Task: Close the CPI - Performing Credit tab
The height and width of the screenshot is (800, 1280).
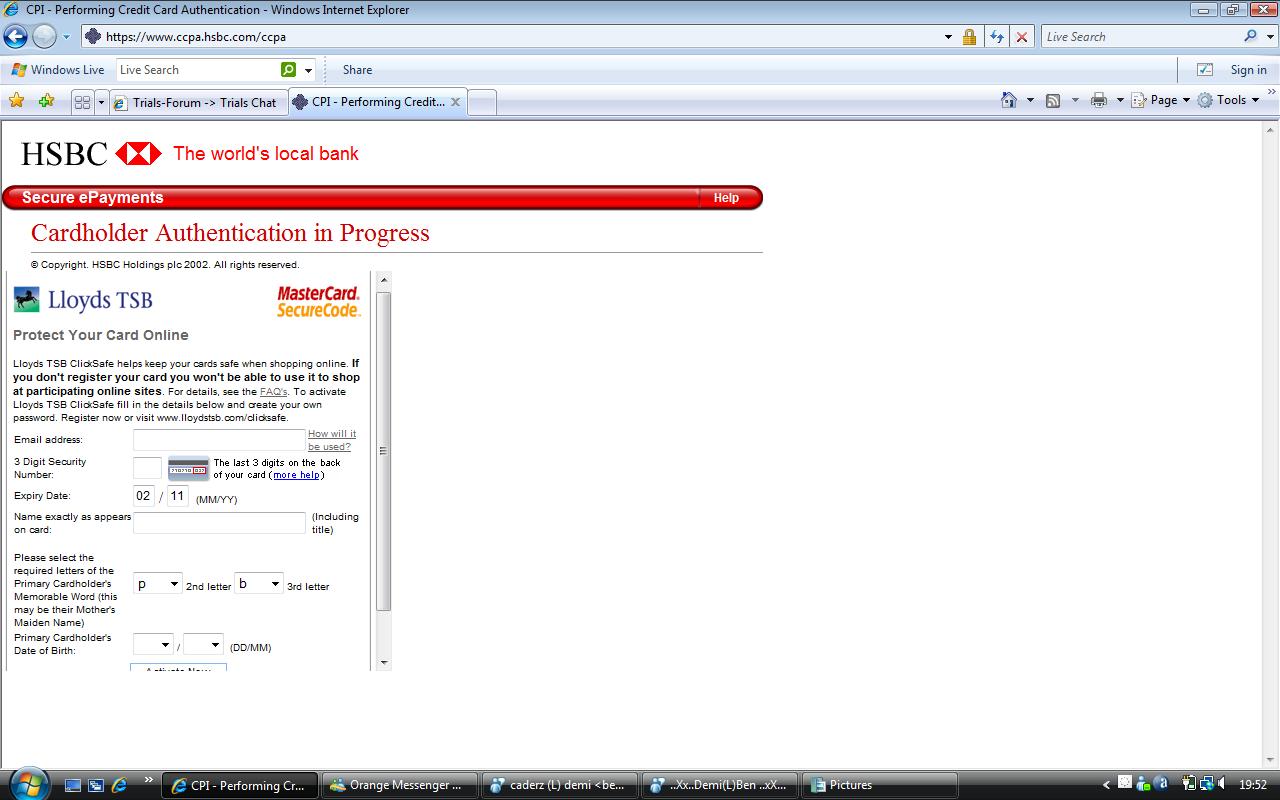Action: coord(455,101)
